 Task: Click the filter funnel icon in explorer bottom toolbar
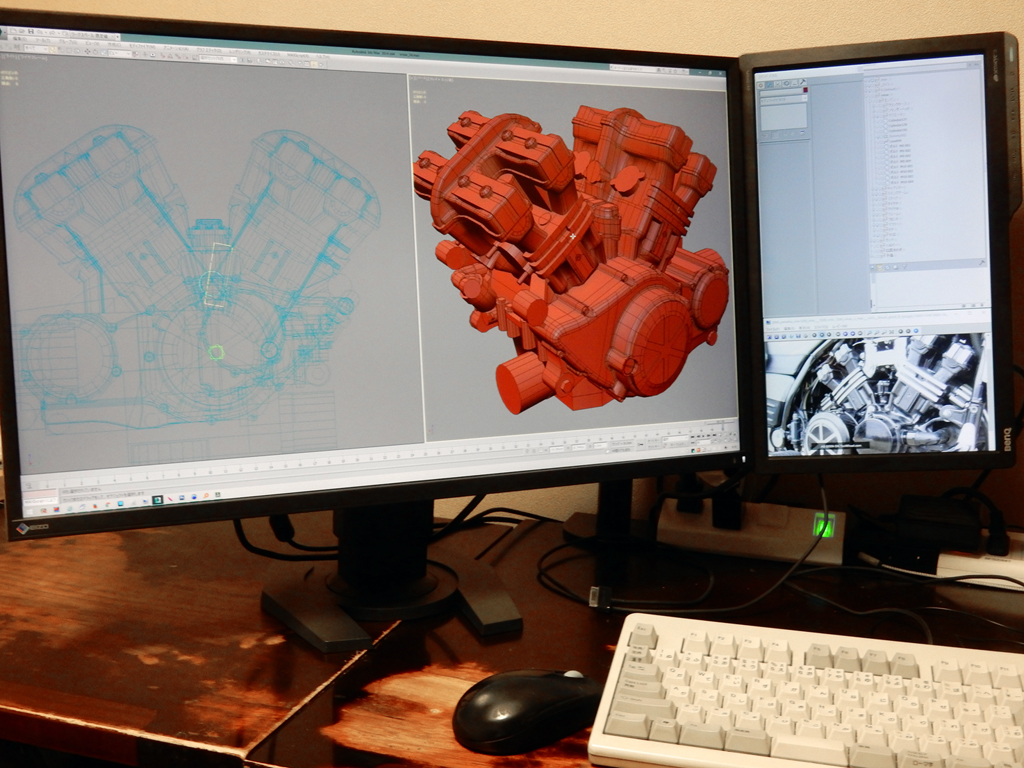pyautogui.click(x=905, y=266)
